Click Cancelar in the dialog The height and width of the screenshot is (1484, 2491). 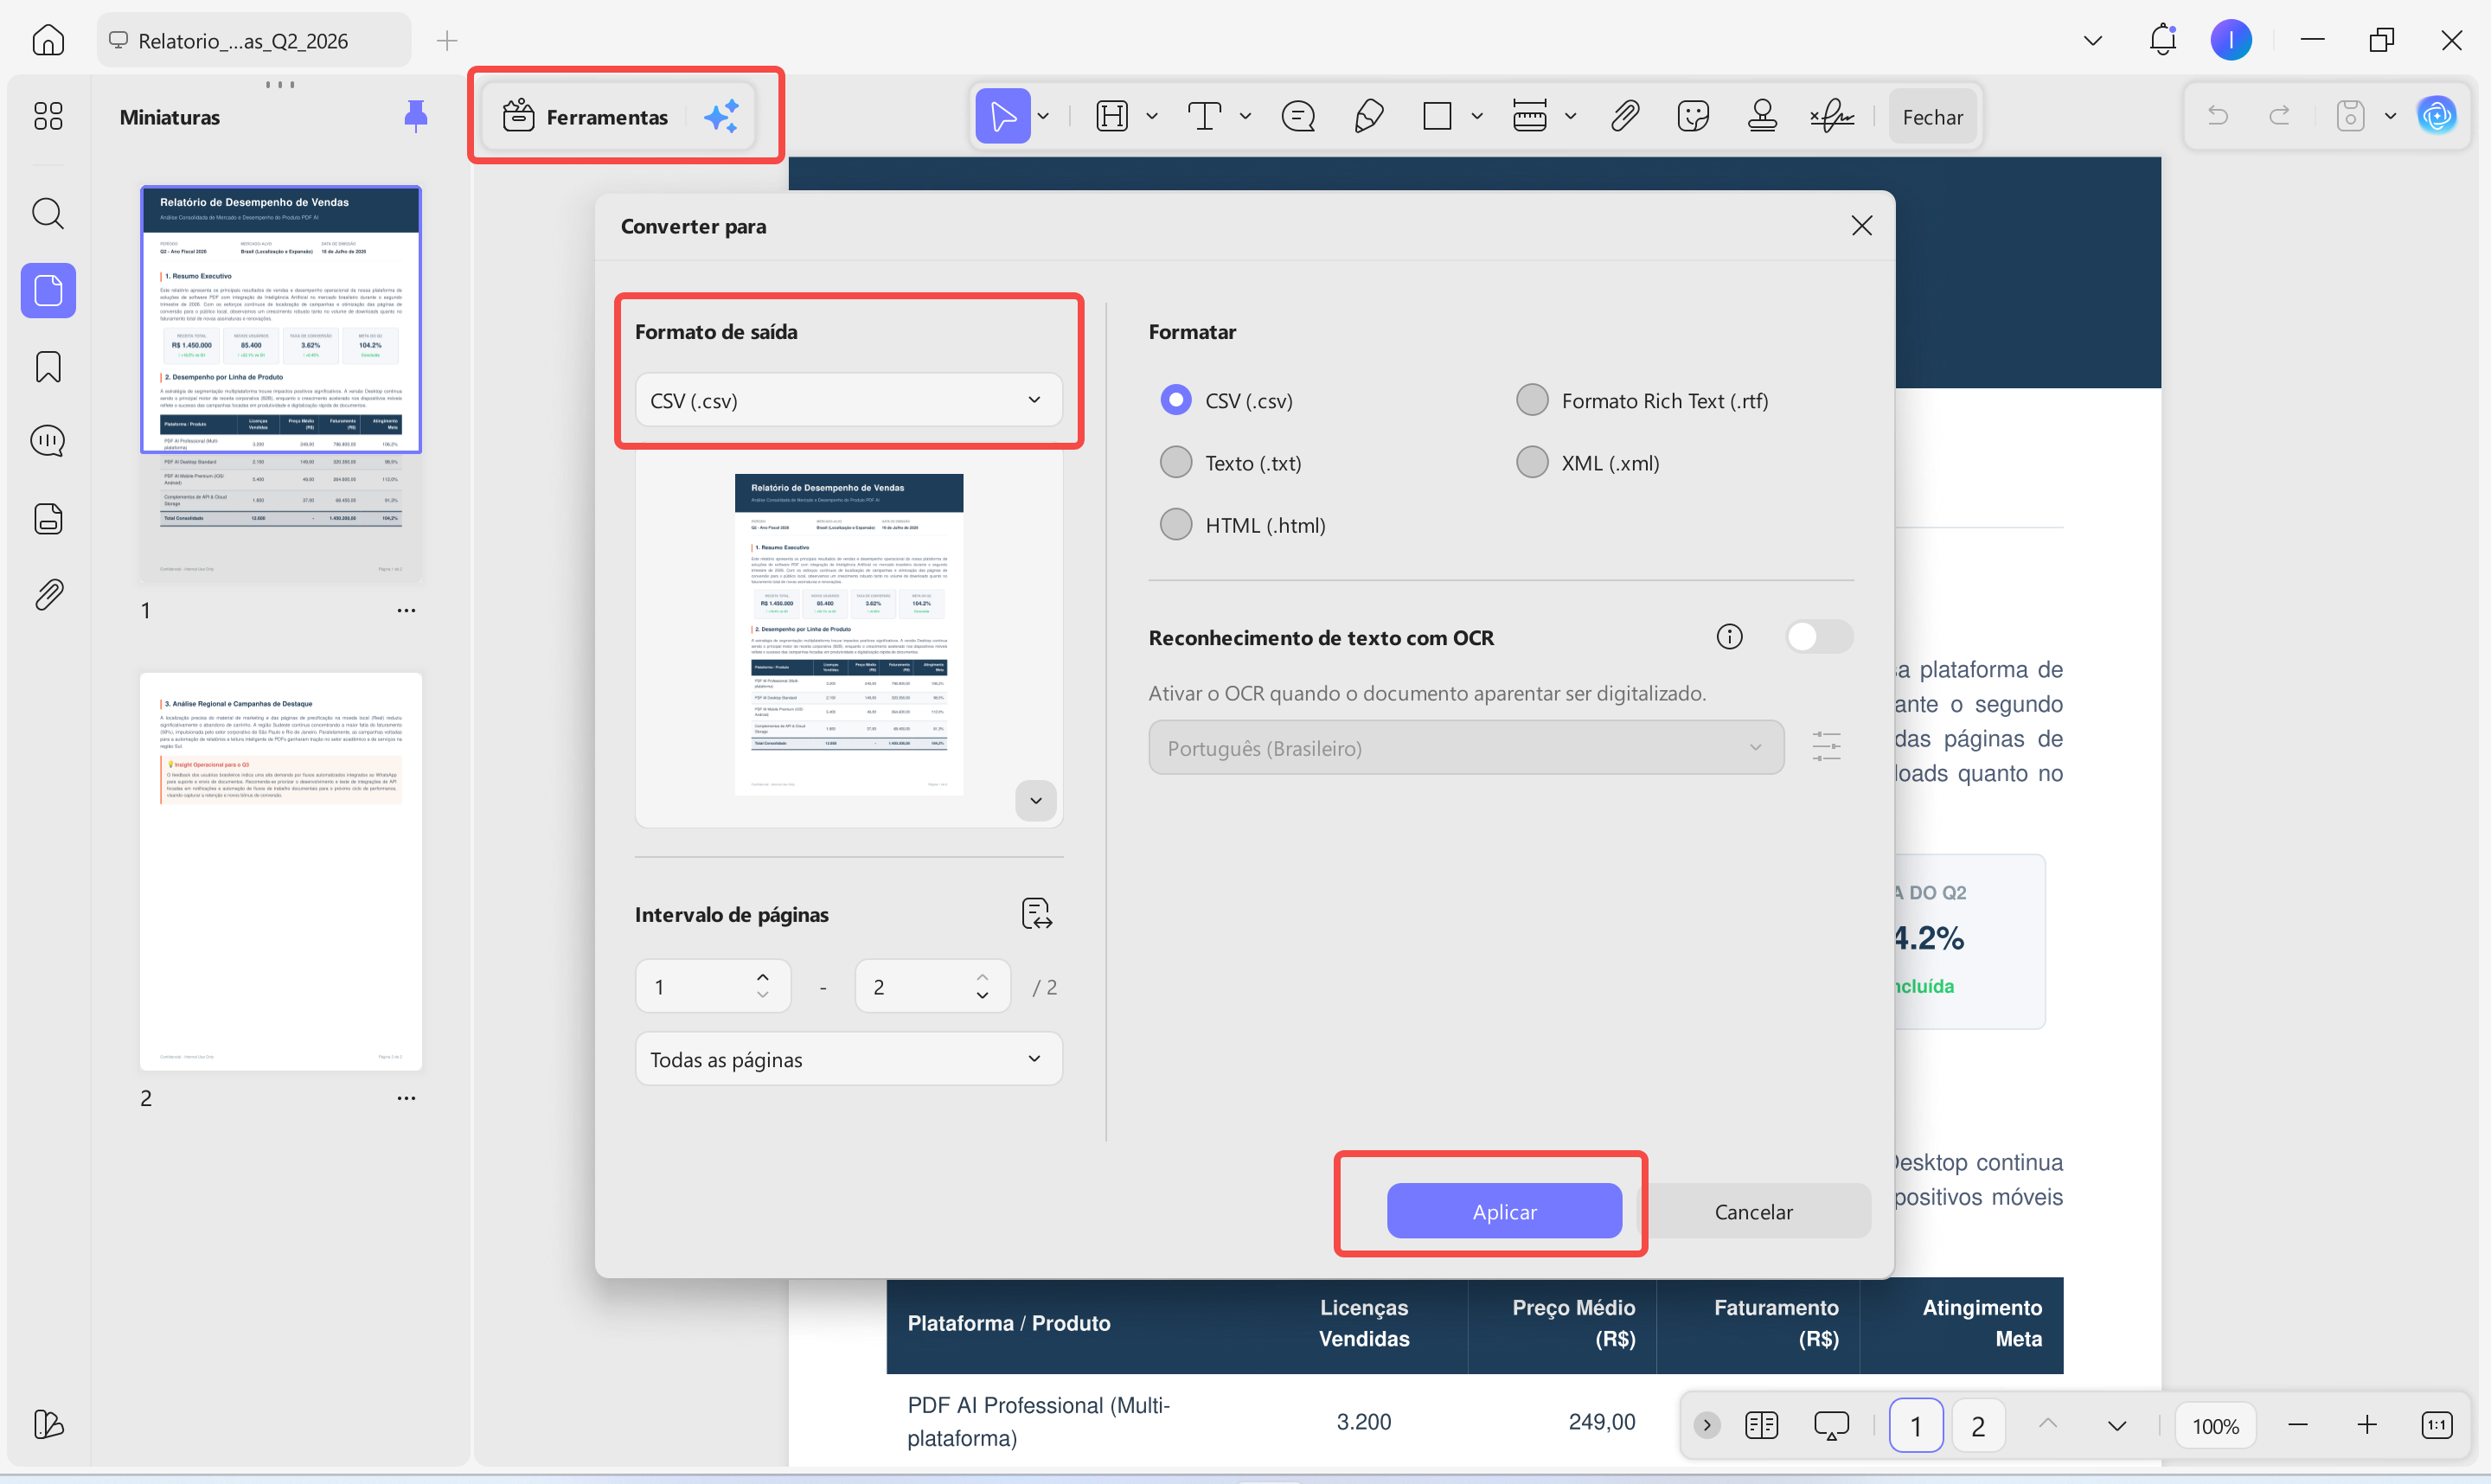(x=1753, y=1211)
